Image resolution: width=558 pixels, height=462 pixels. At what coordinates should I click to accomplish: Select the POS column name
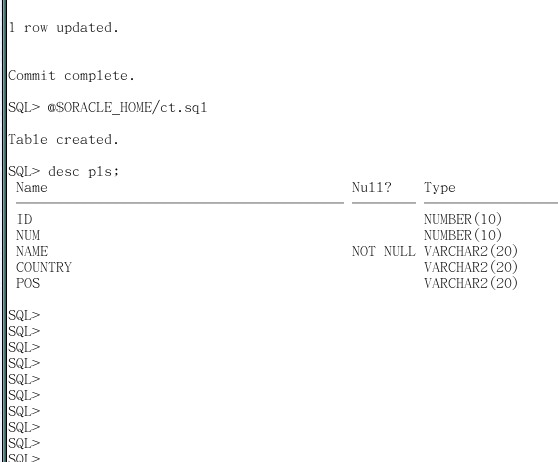point(28,283)
